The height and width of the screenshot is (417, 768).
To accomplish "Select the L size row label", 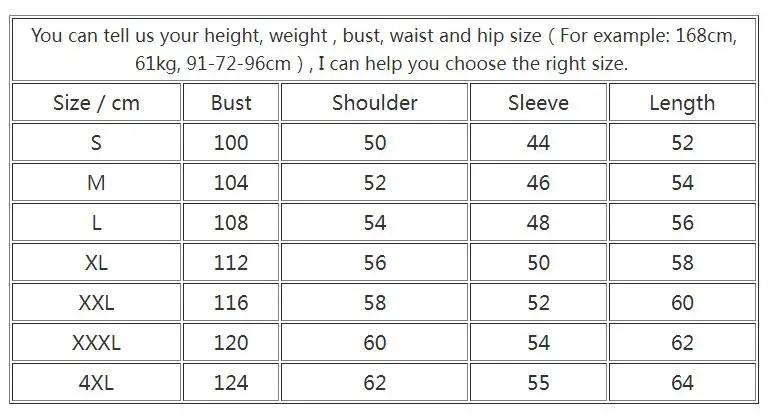I will tap(96, 223).
